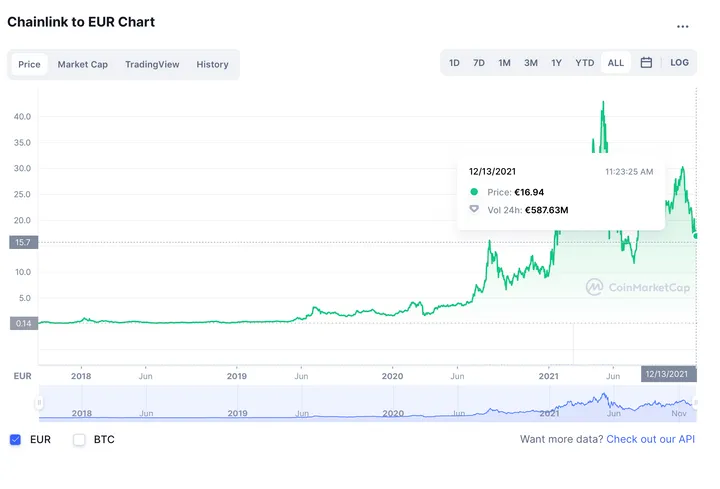
Task: Choose the 1M time range
Action: [x=504, y=63]
